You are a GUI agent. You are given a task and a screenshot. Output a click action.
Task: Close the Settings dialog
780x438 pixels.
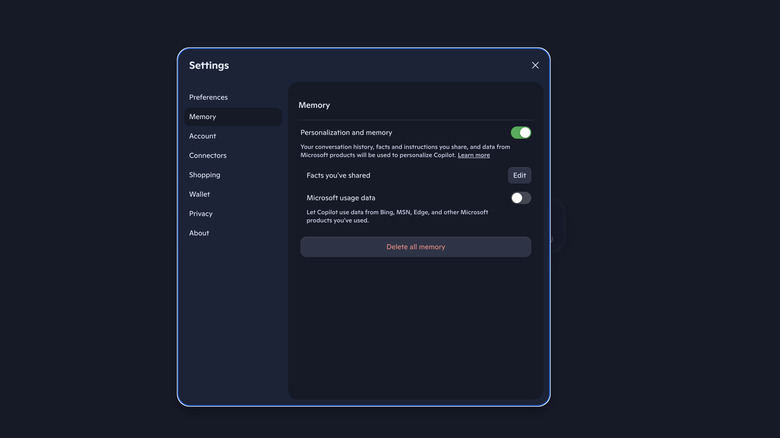(535, 65)
